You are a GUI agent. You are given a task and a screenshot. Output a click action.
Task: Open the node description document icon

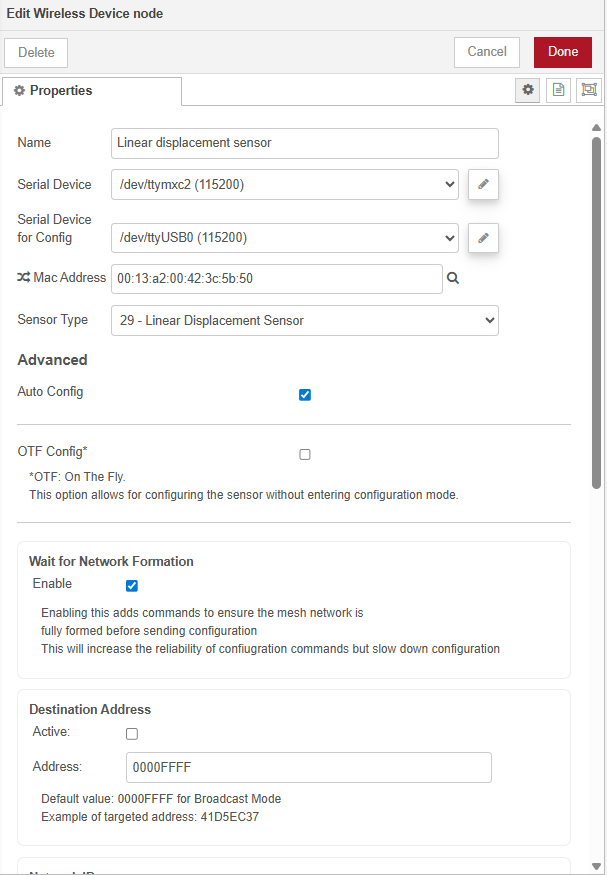click(559, 90)
